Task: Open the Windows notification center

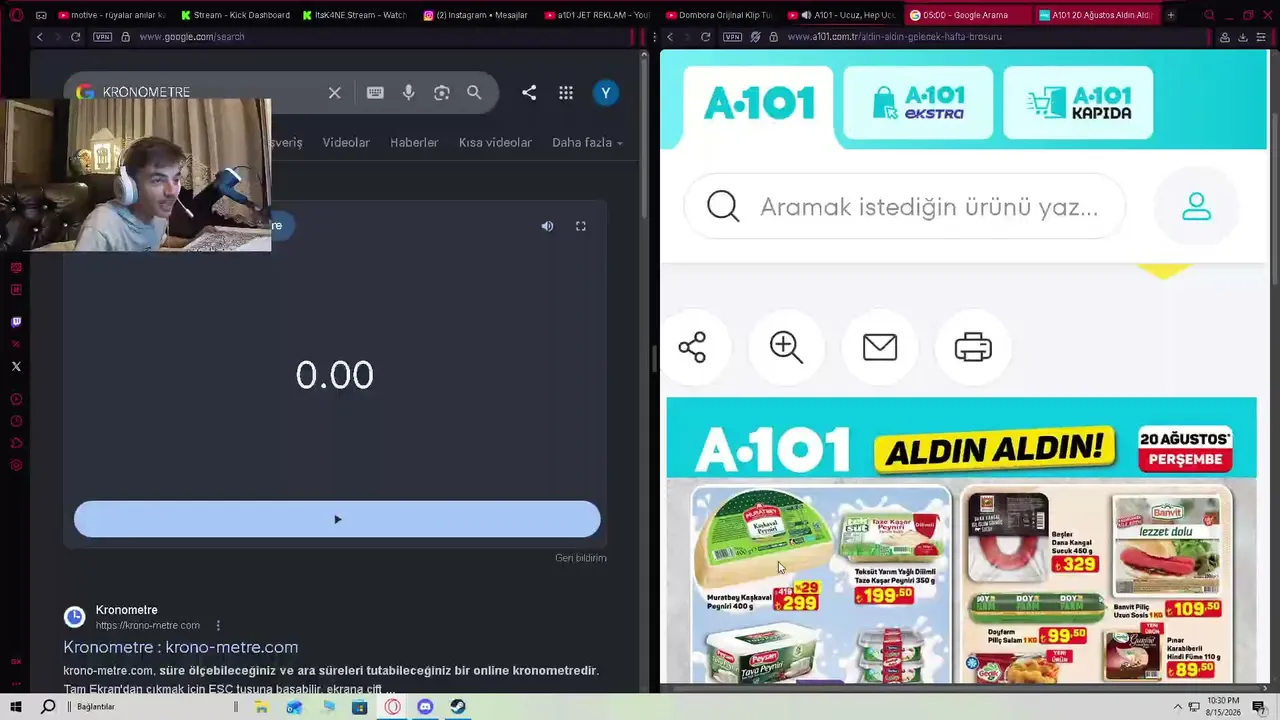Action: coord(1259,707)
